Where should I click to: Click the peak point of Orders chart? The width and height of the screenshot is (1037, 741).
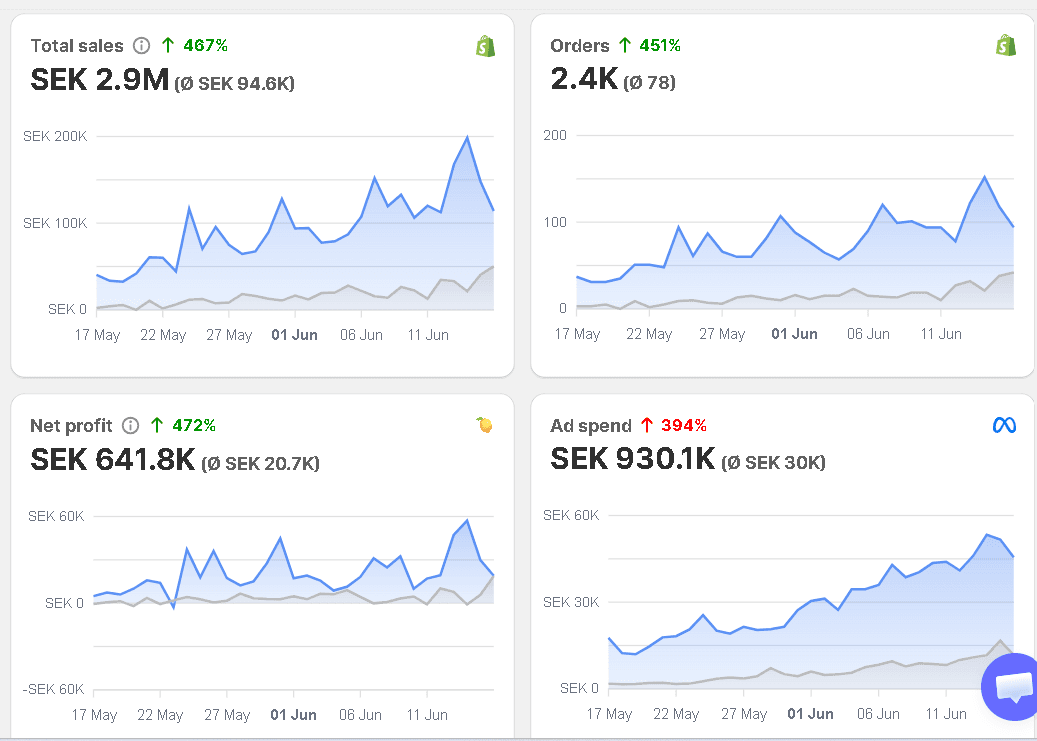pos(985,177)
